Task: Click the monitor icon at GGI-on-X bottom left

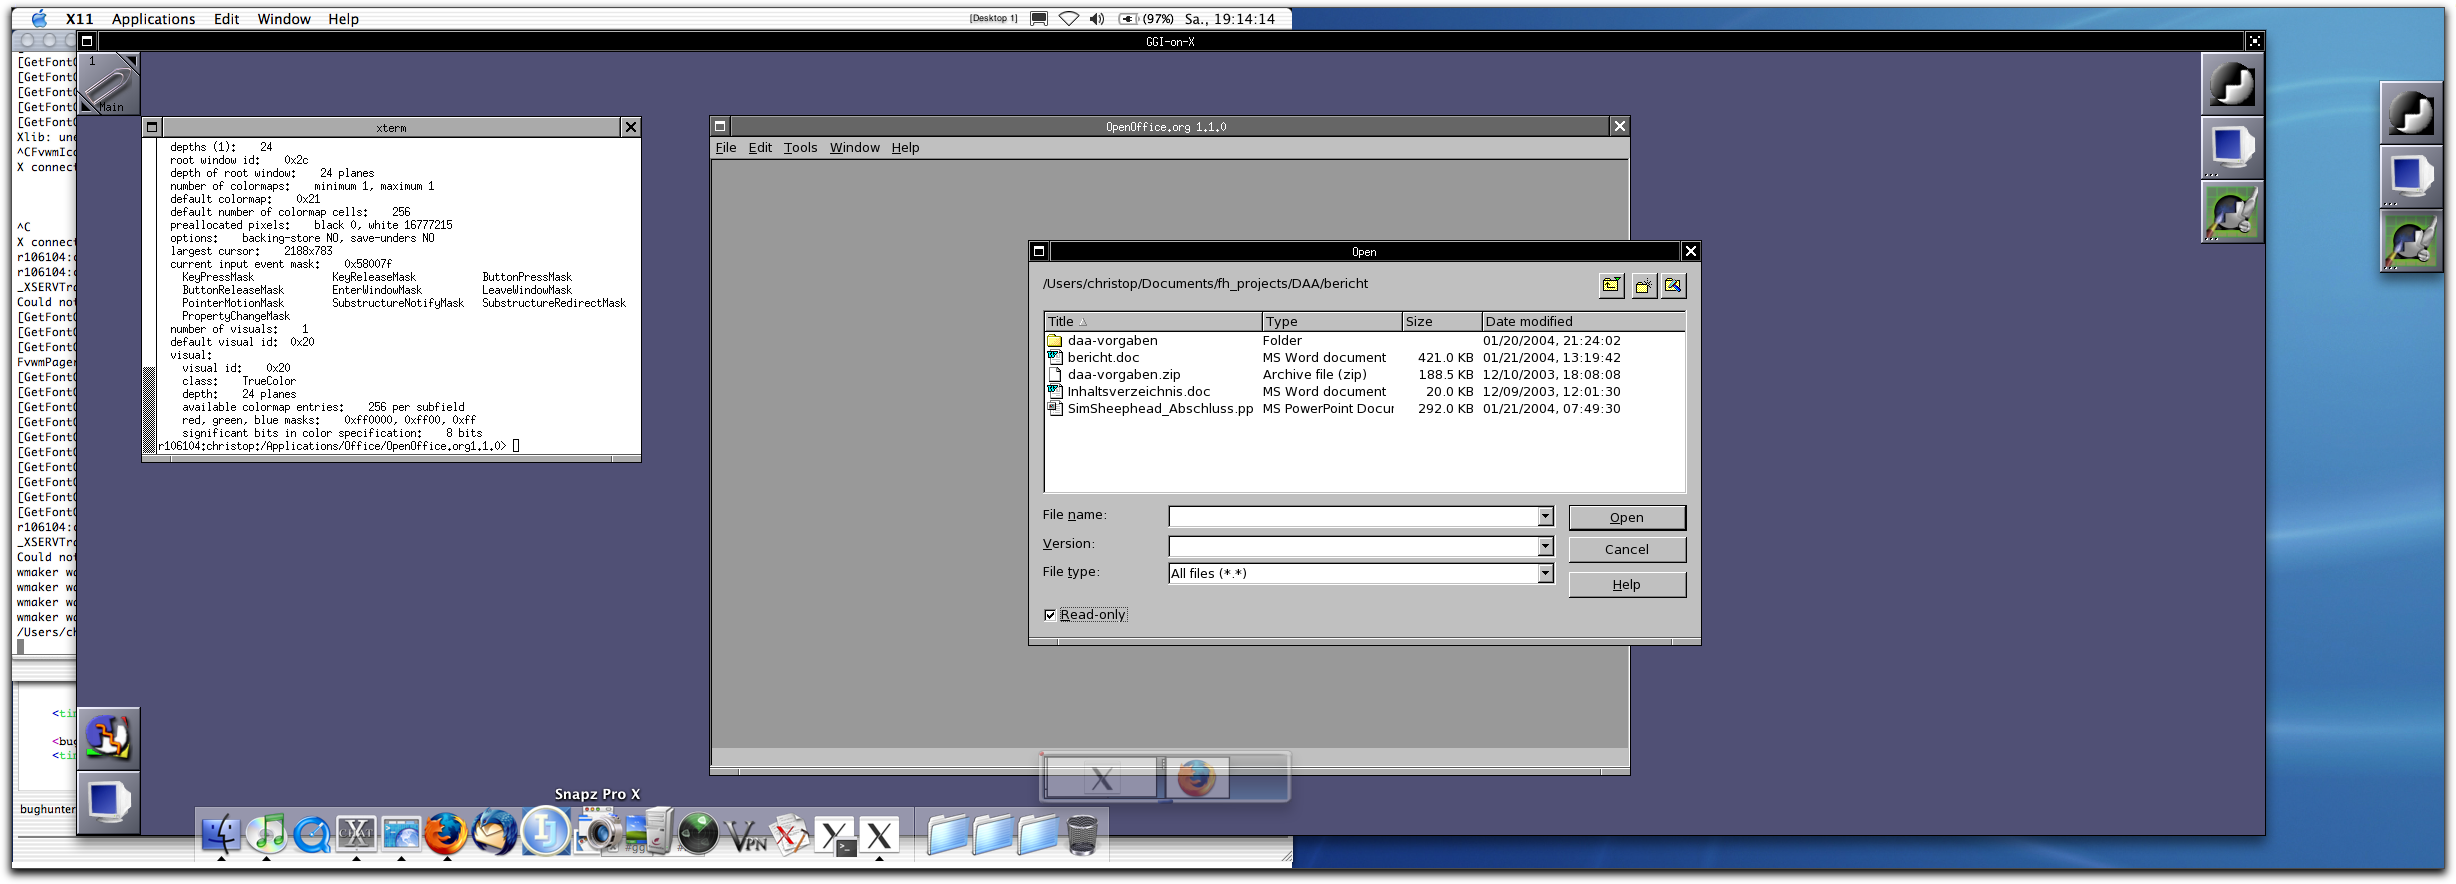Action: click(109, 803)
